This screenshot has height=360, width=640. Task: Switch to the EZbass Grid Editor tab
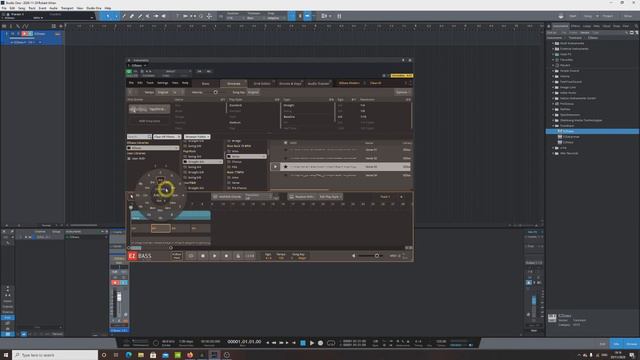pyautogui.click(x=262, y=83)
